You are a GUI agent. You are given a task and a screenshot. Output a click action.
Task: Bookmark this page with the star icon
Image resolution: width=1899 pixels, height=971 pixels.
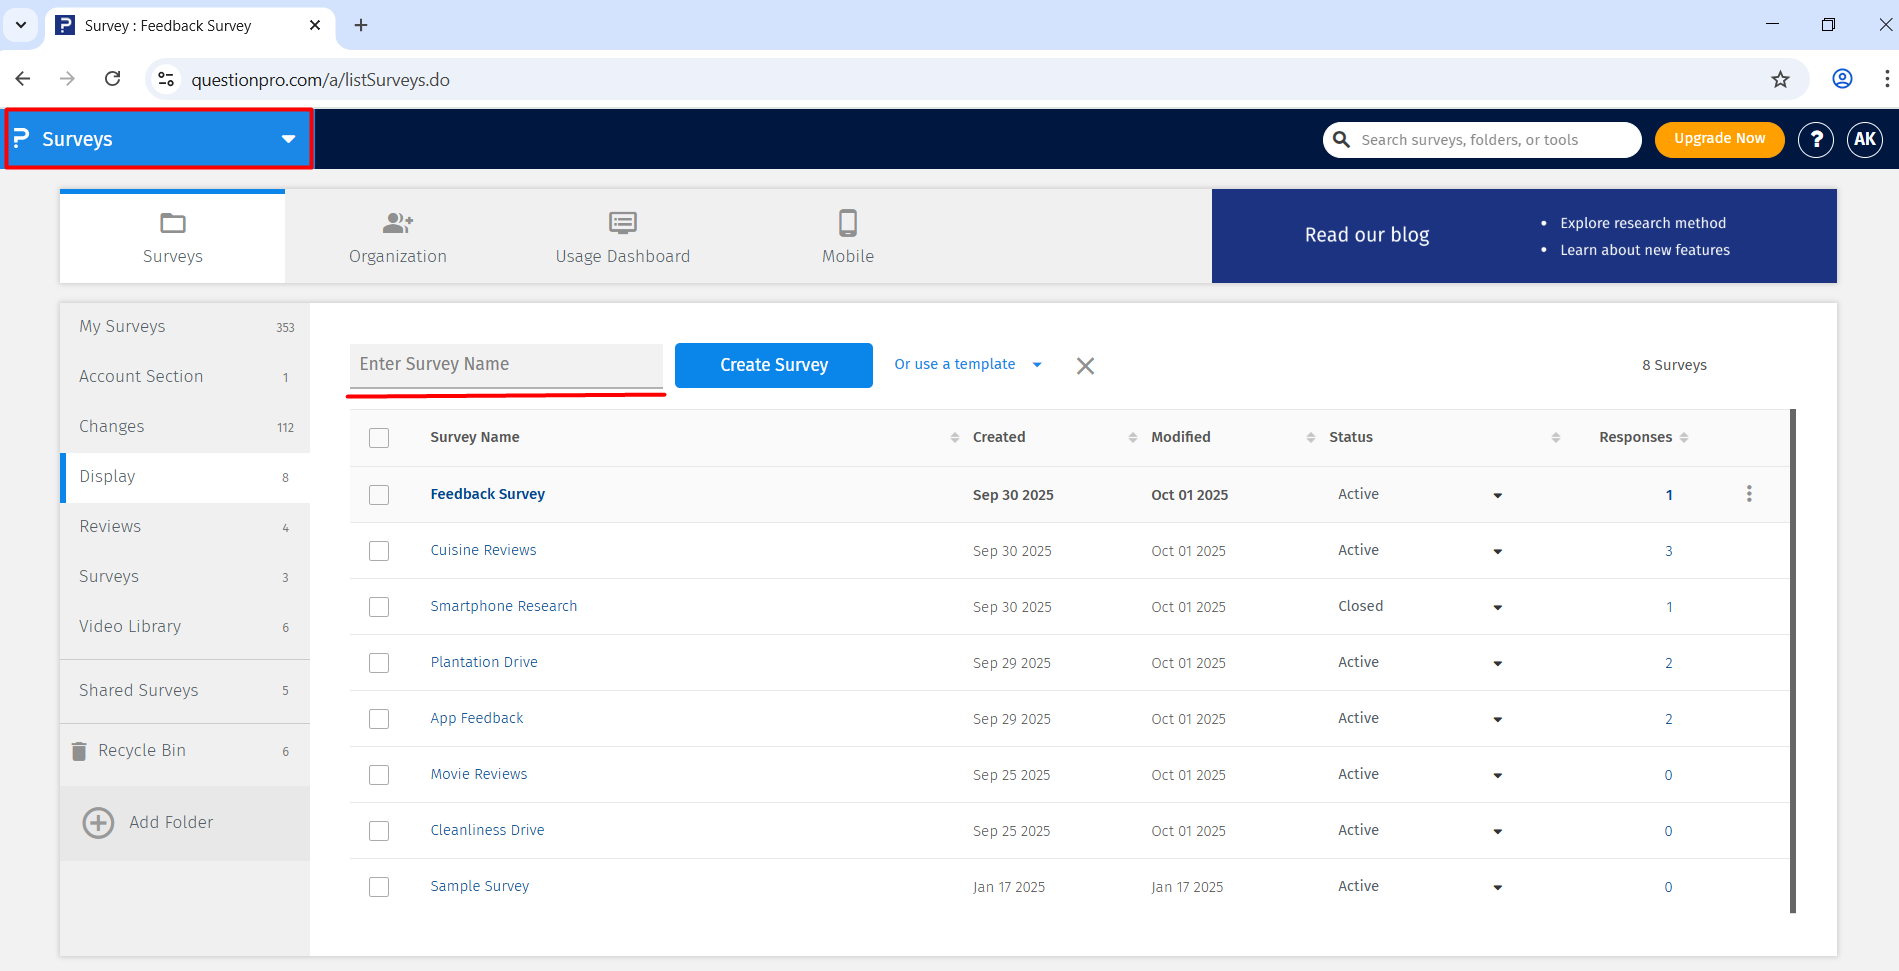[x=1780, y=80]
